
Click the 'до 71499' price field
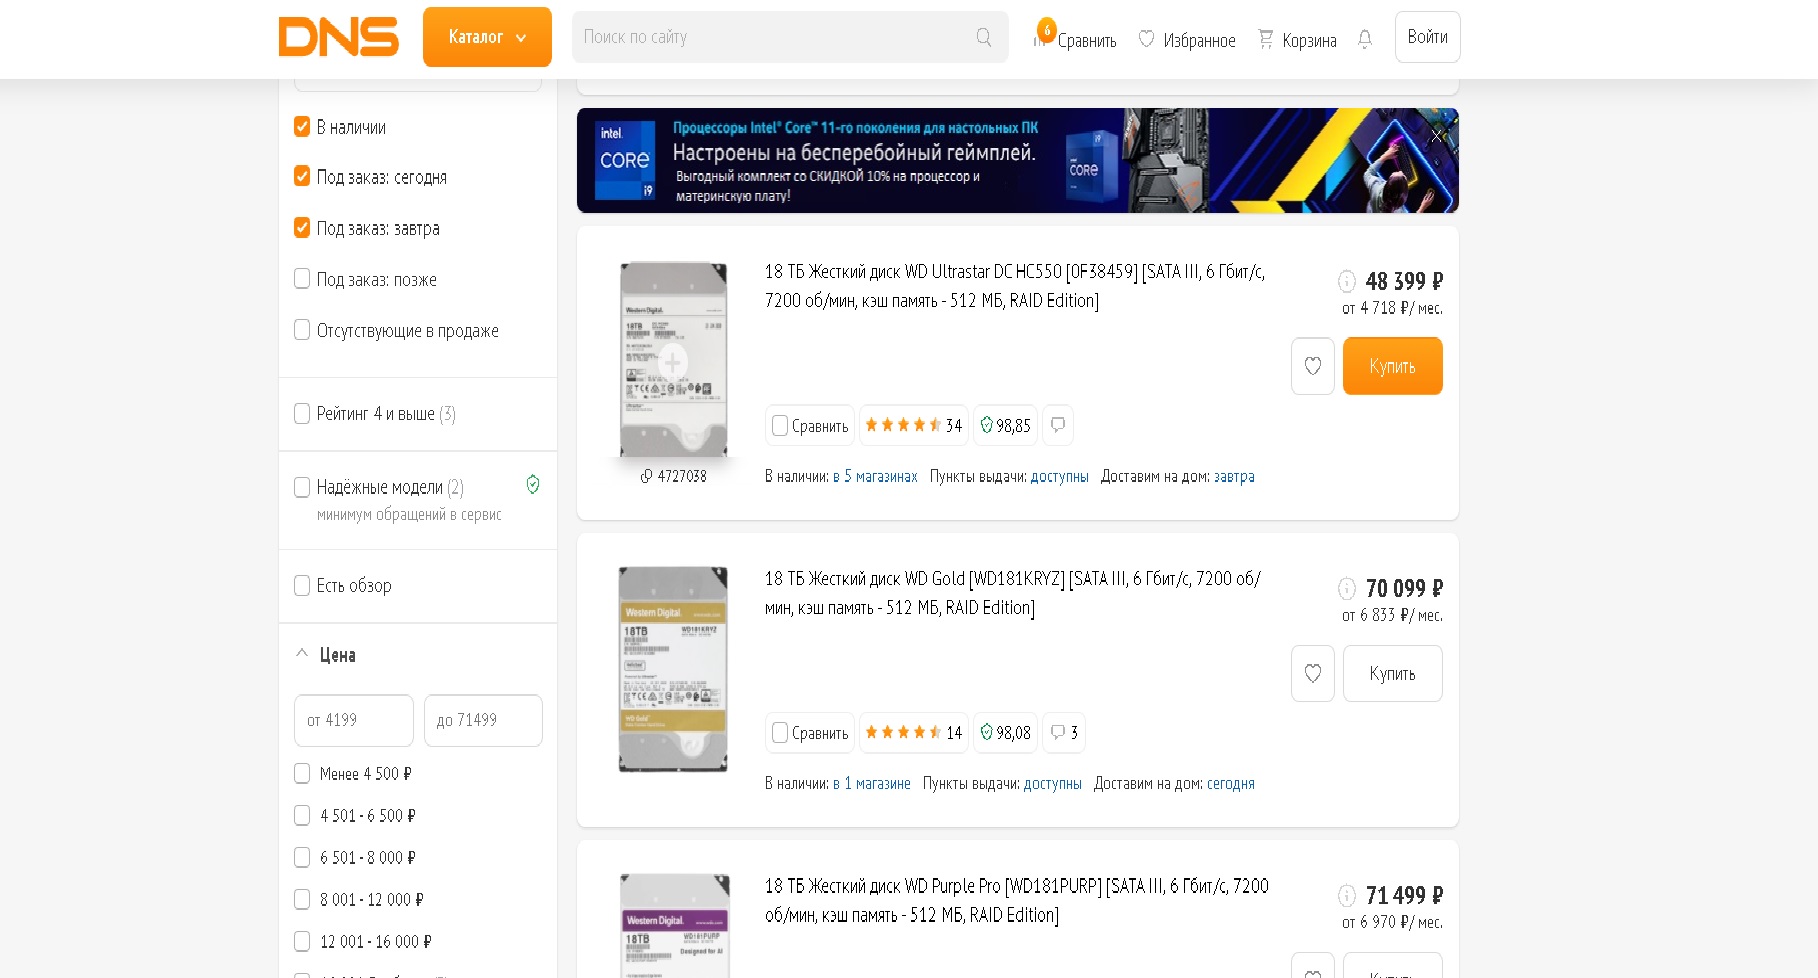[x=483, y=720]
